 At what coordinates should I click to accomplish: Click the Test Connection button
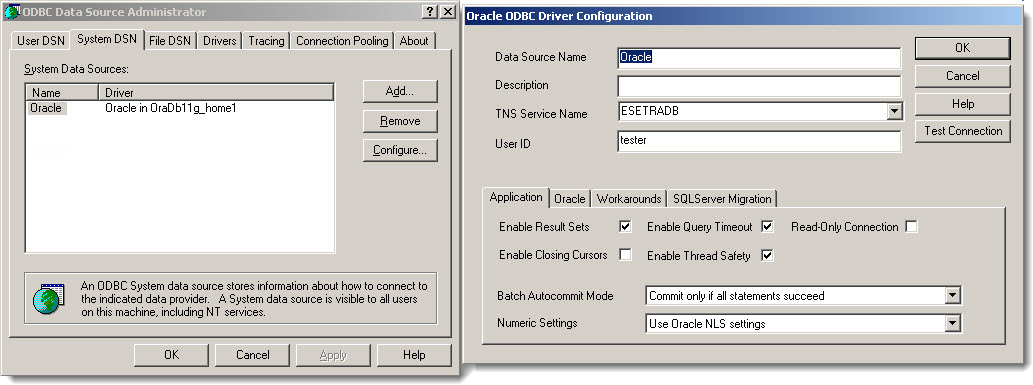[963, 131]
